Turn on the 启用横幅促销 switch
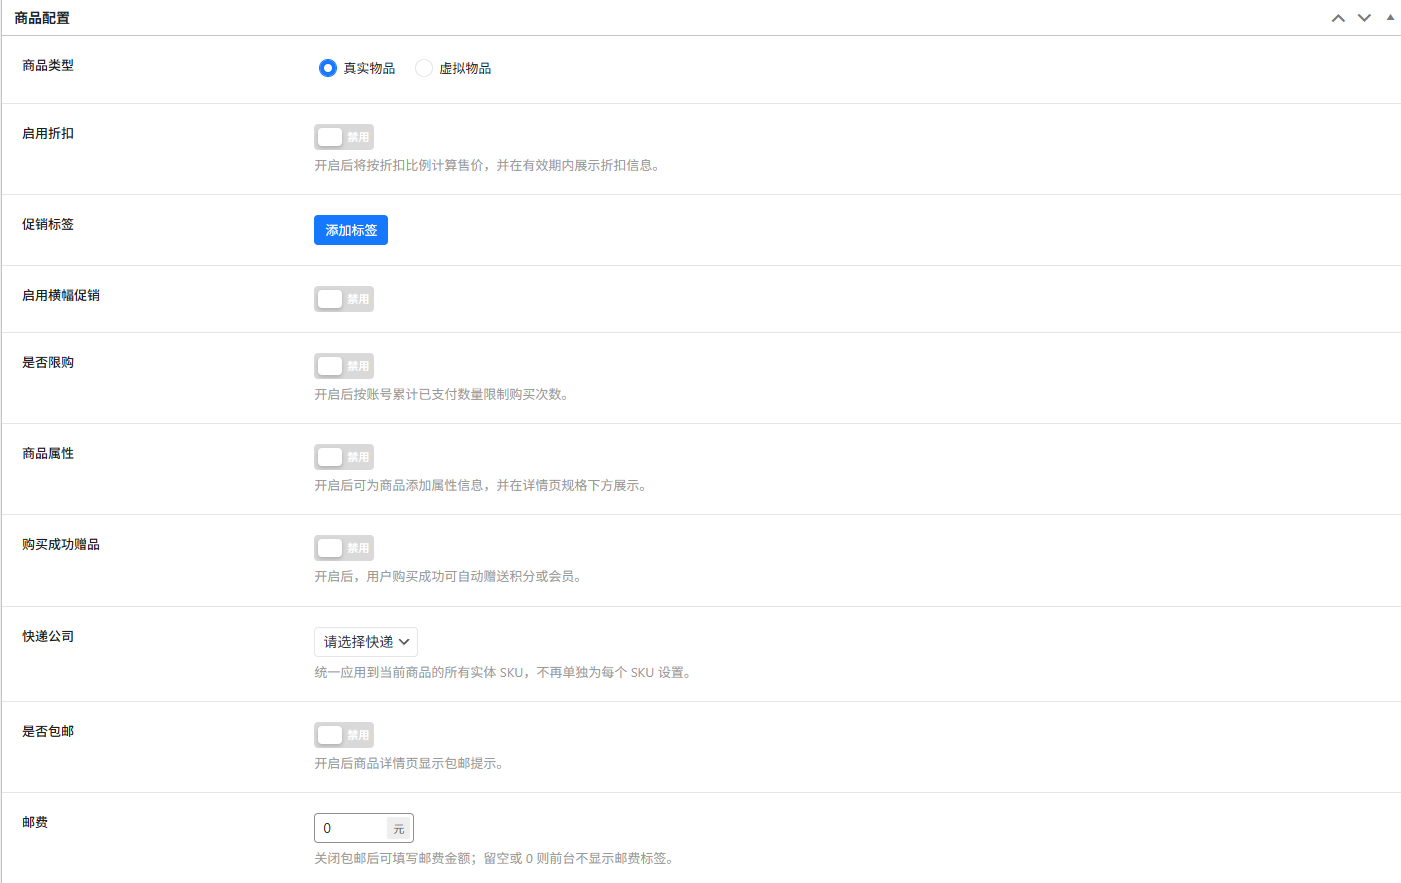Viewport: 1401px width, 883px height. point(343,299)
